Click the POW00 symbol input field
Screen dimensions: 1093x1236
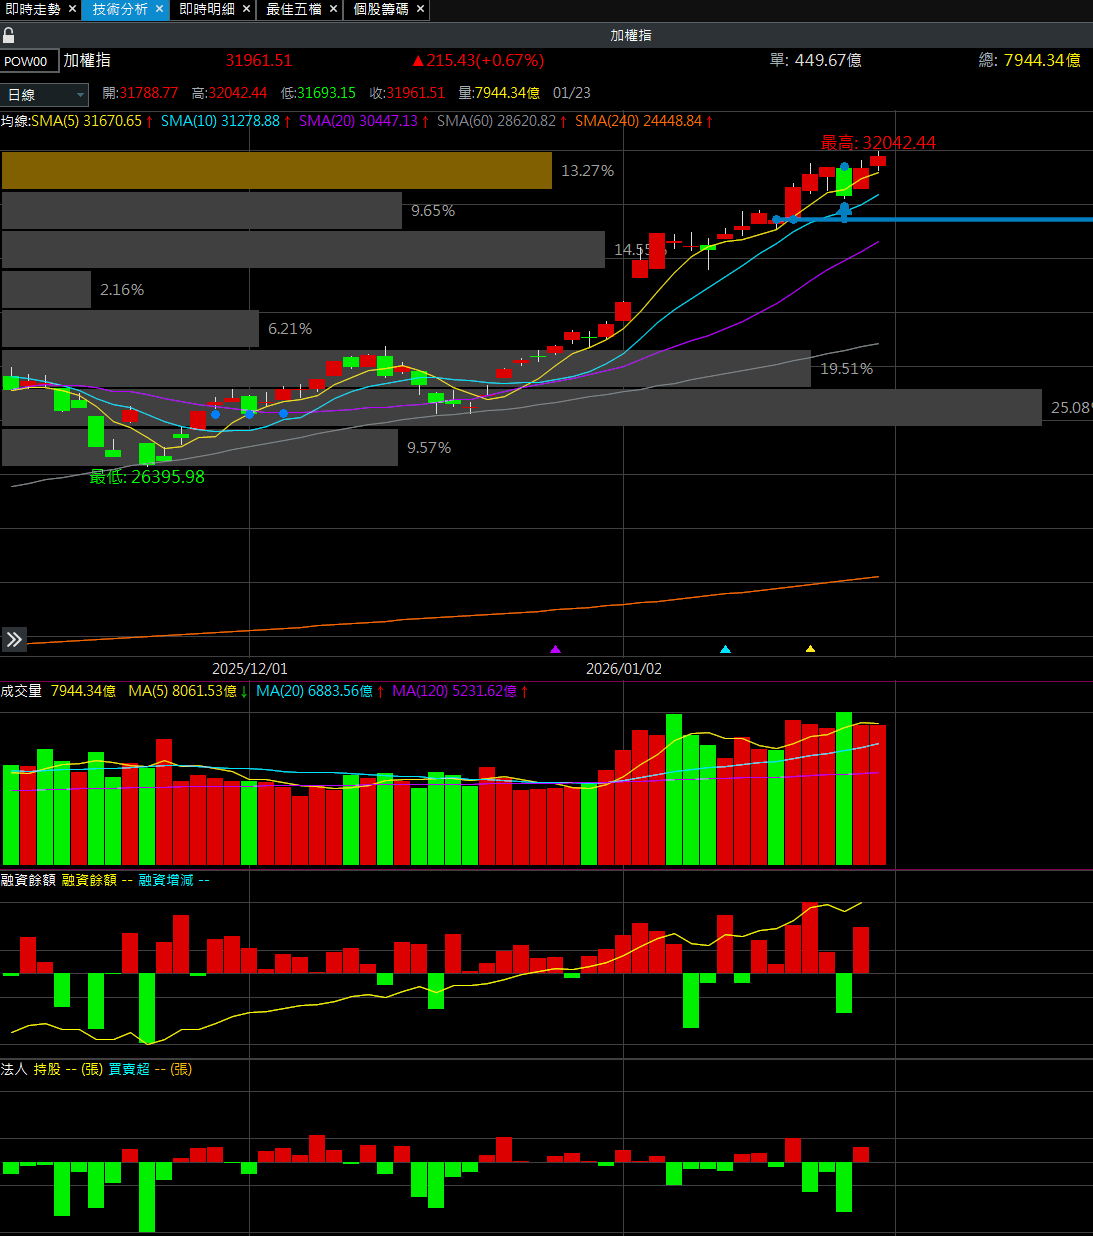[x=29, y=62]
